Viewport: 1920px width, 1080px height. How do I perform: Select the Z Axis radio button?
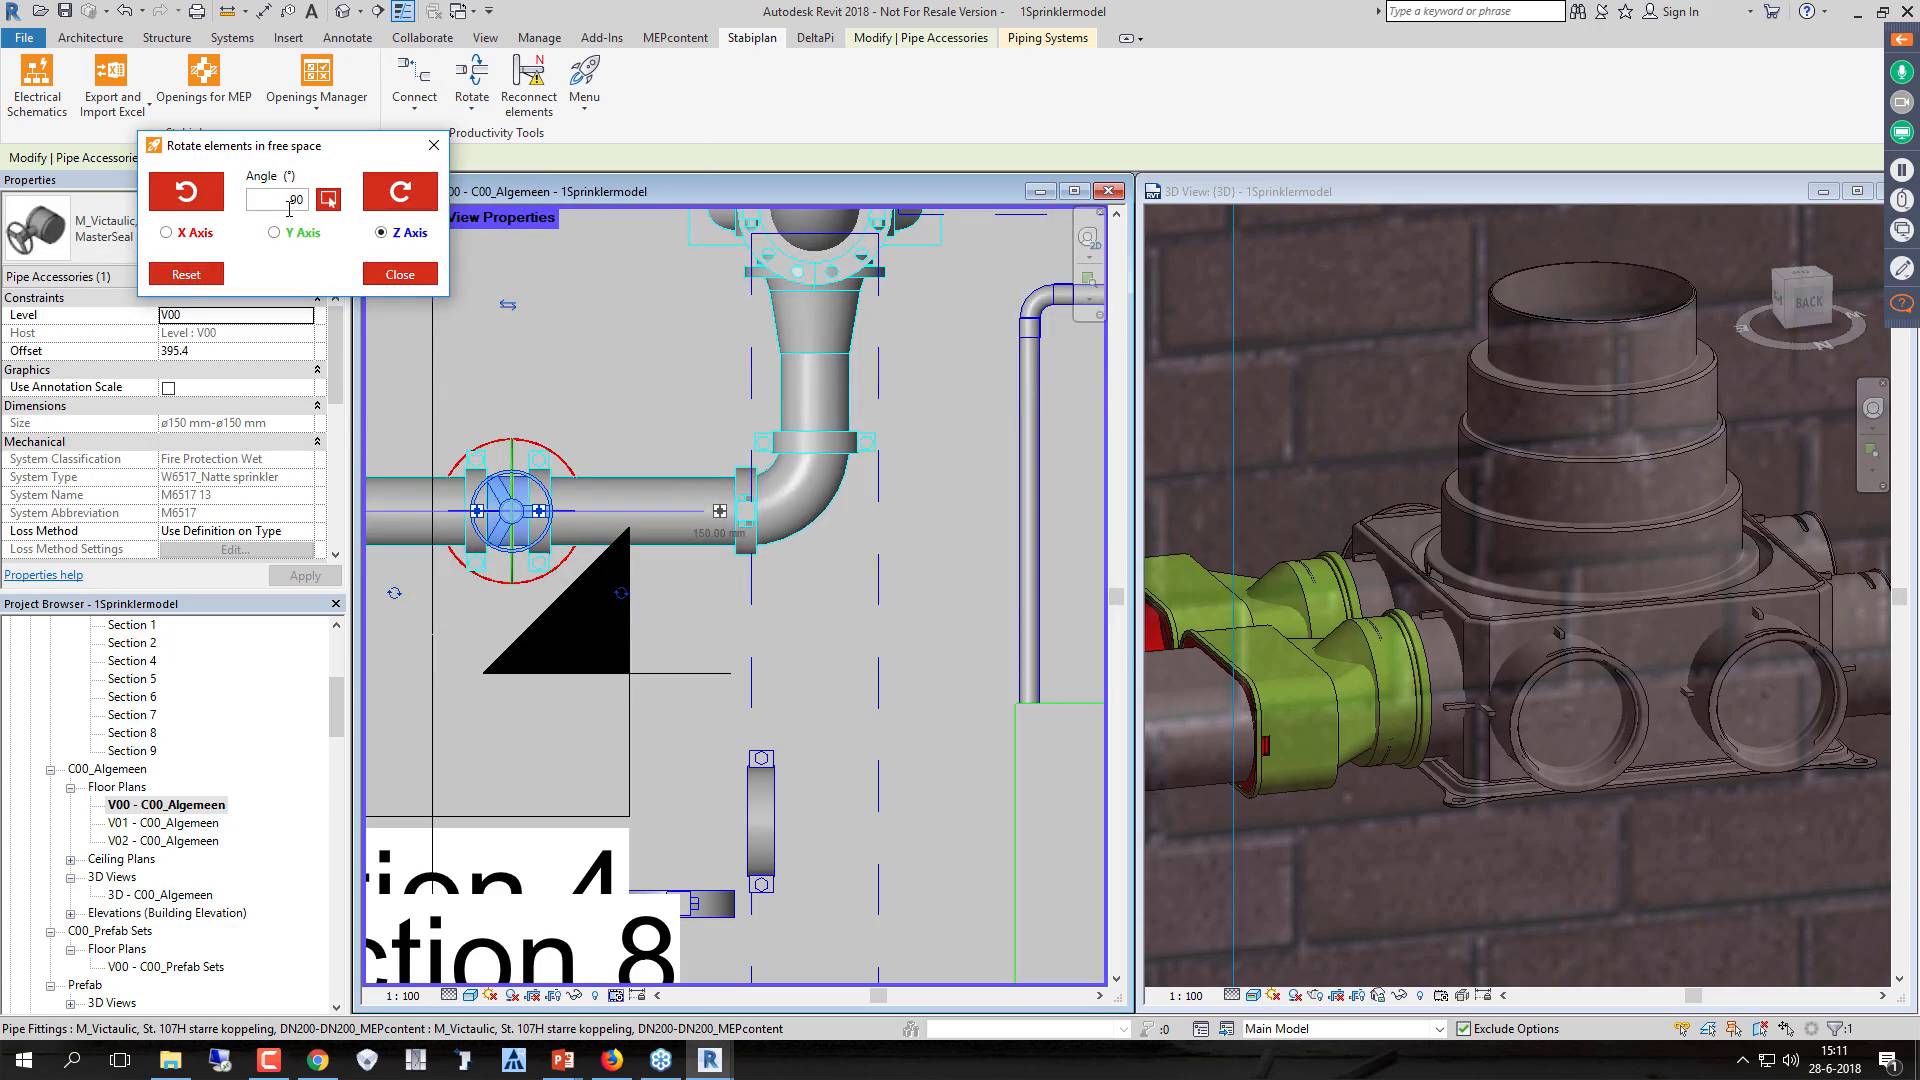pos(381,232)
